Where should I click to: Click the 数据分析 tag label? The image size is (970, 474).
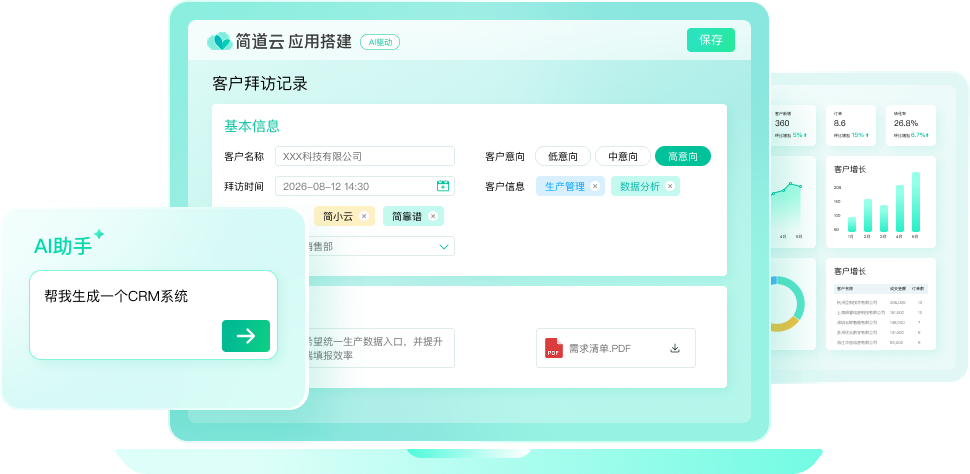640,186
